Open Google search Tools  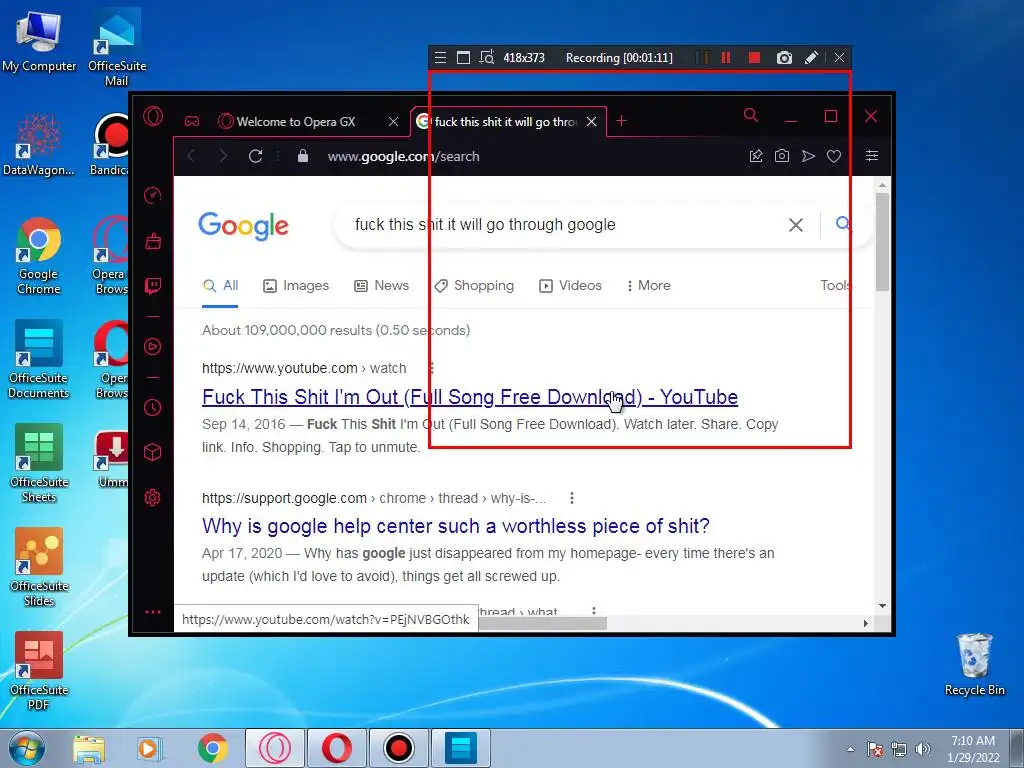pos(836,285)
